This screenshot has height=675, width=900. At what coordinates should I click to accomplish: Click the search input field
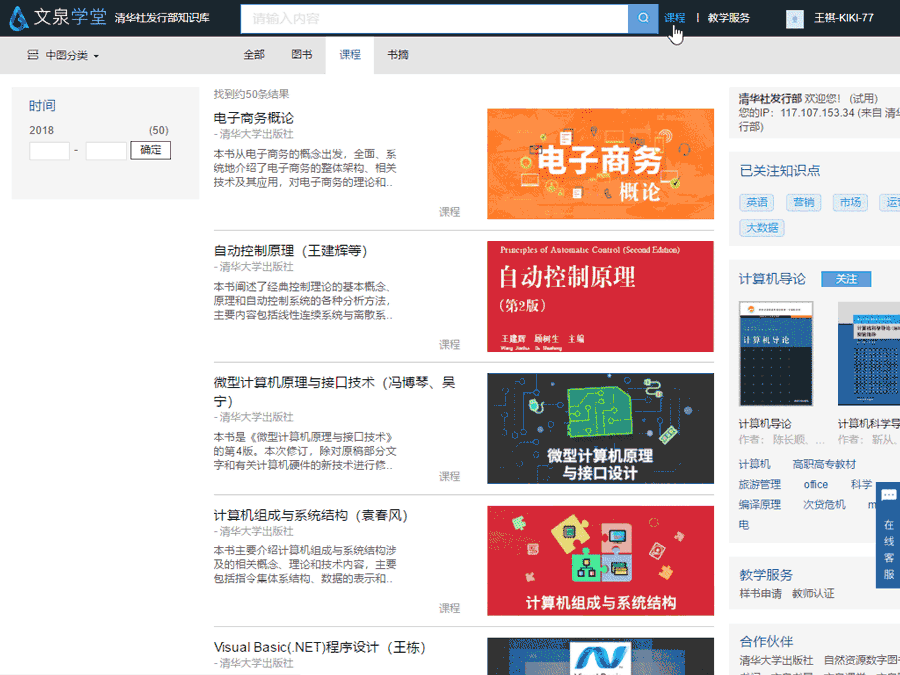[x=435, y=18]
